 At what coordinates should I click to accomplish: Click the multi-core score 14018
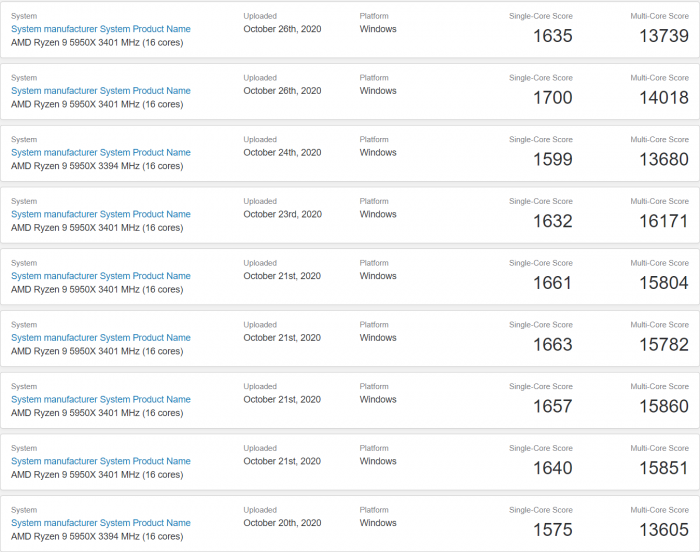(663, 98)
